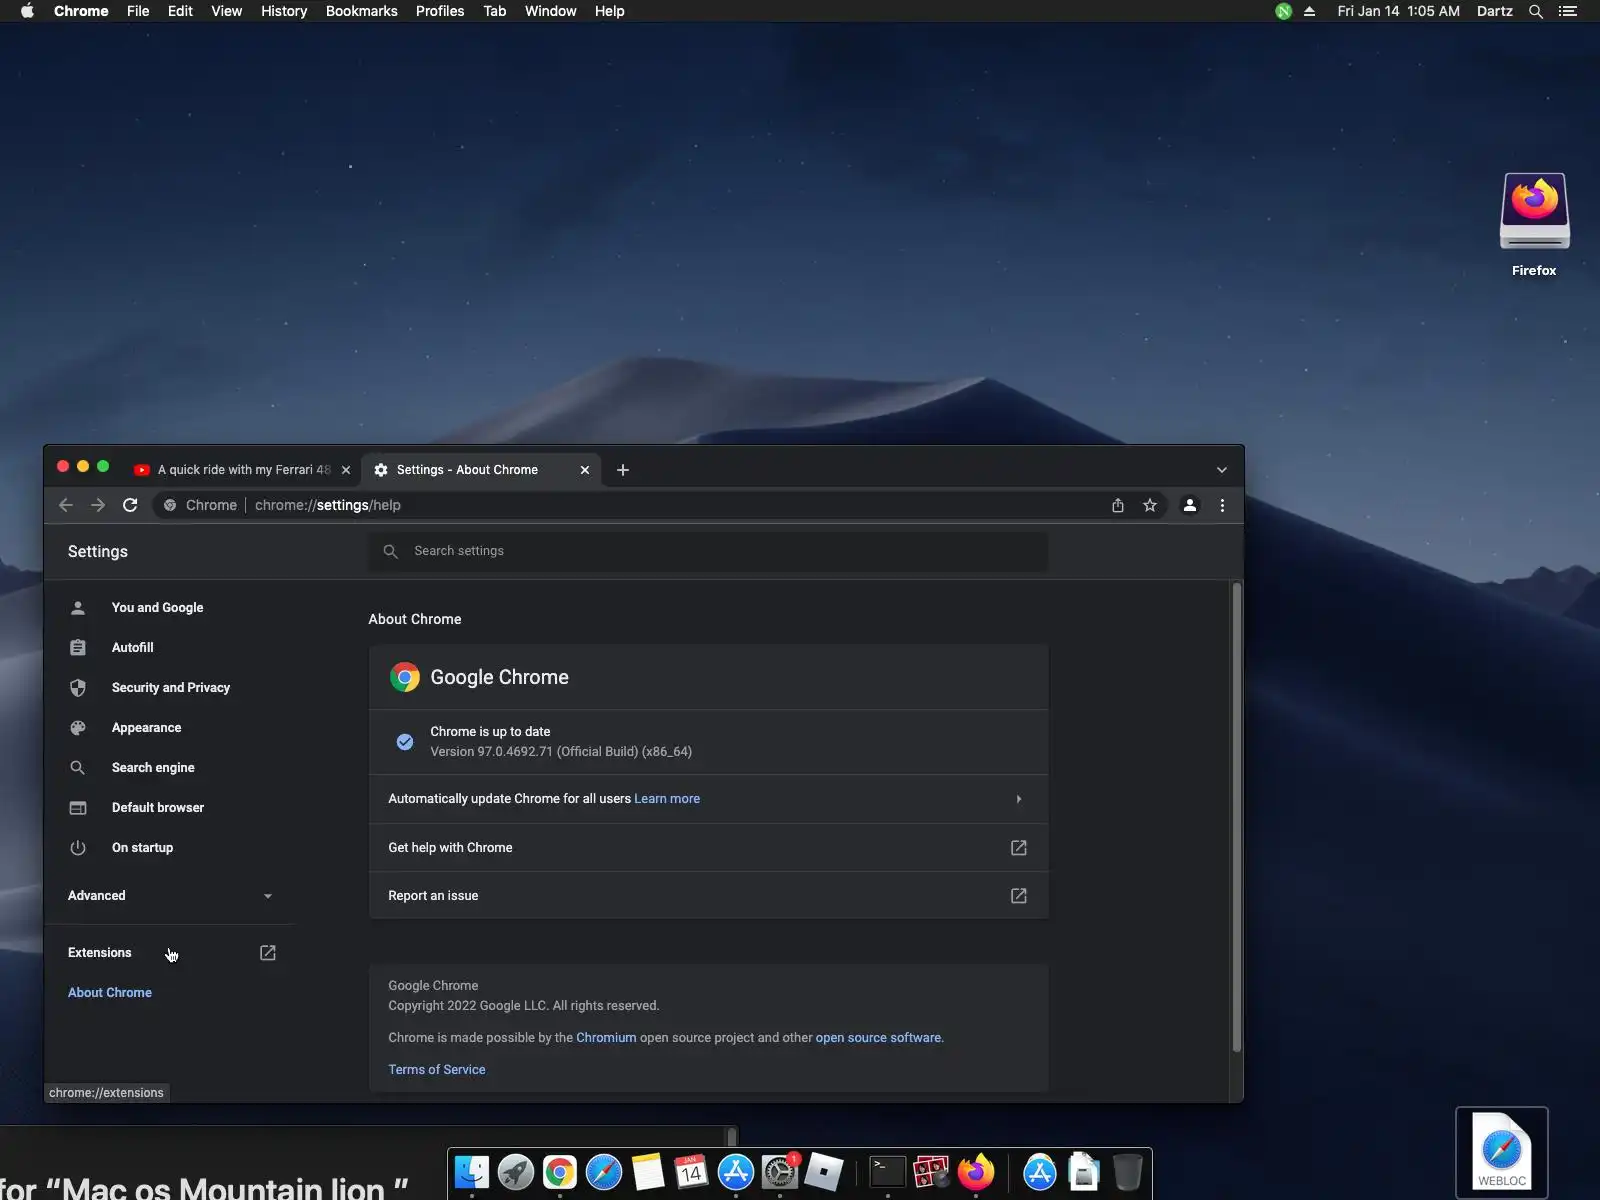
Task: Click the Spotlight search icon in the menu bar
Action: 1536,11
